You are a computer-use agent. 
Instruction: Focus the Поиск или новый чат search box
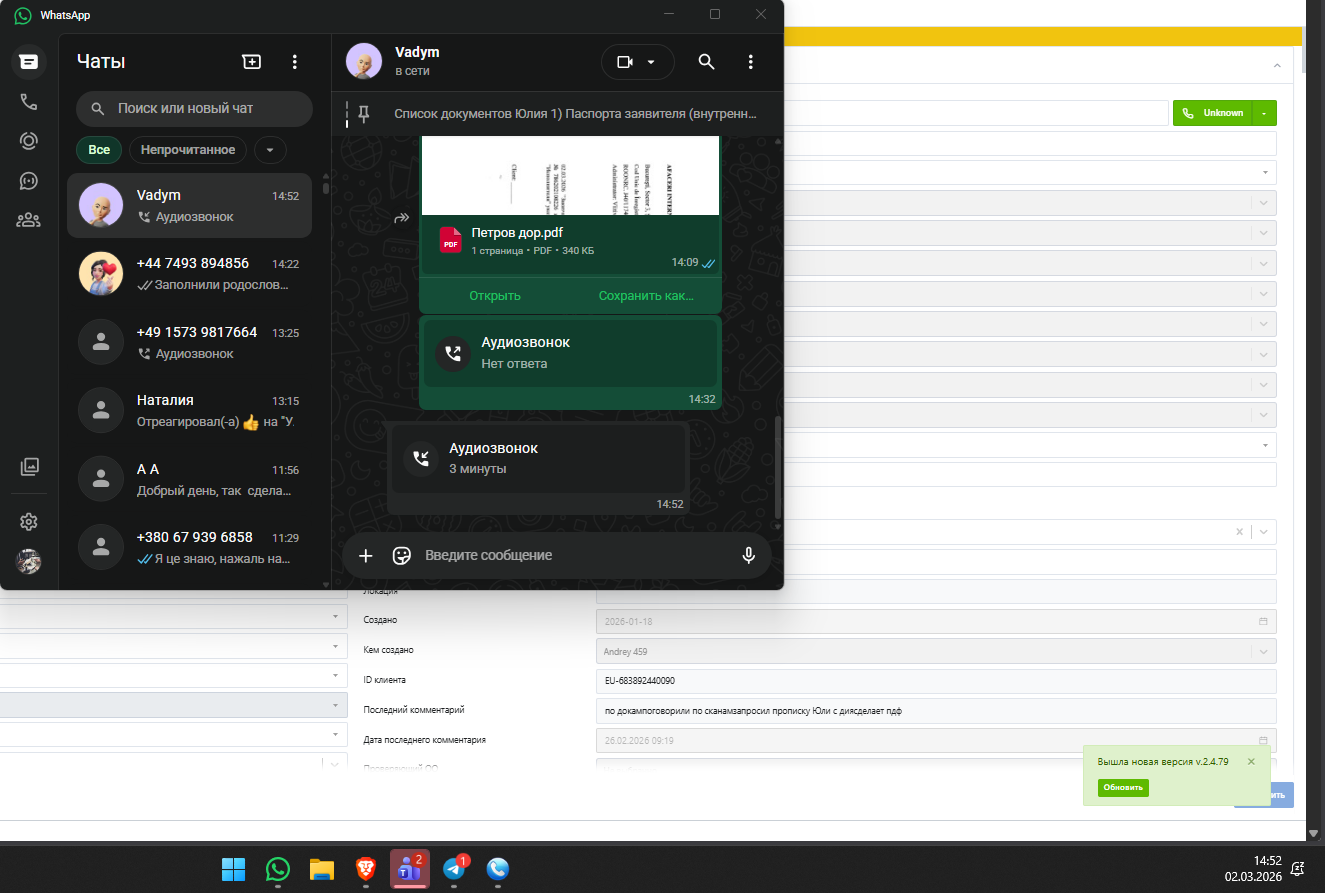[194, 109]
